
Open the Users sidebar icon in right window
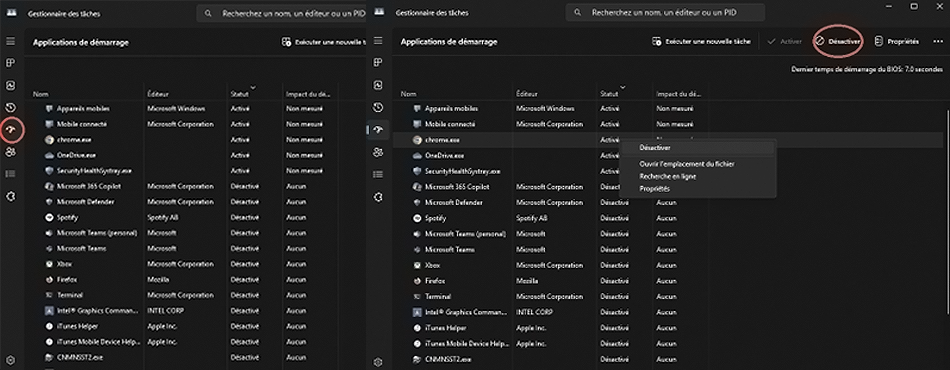click(x=378, y=152)
